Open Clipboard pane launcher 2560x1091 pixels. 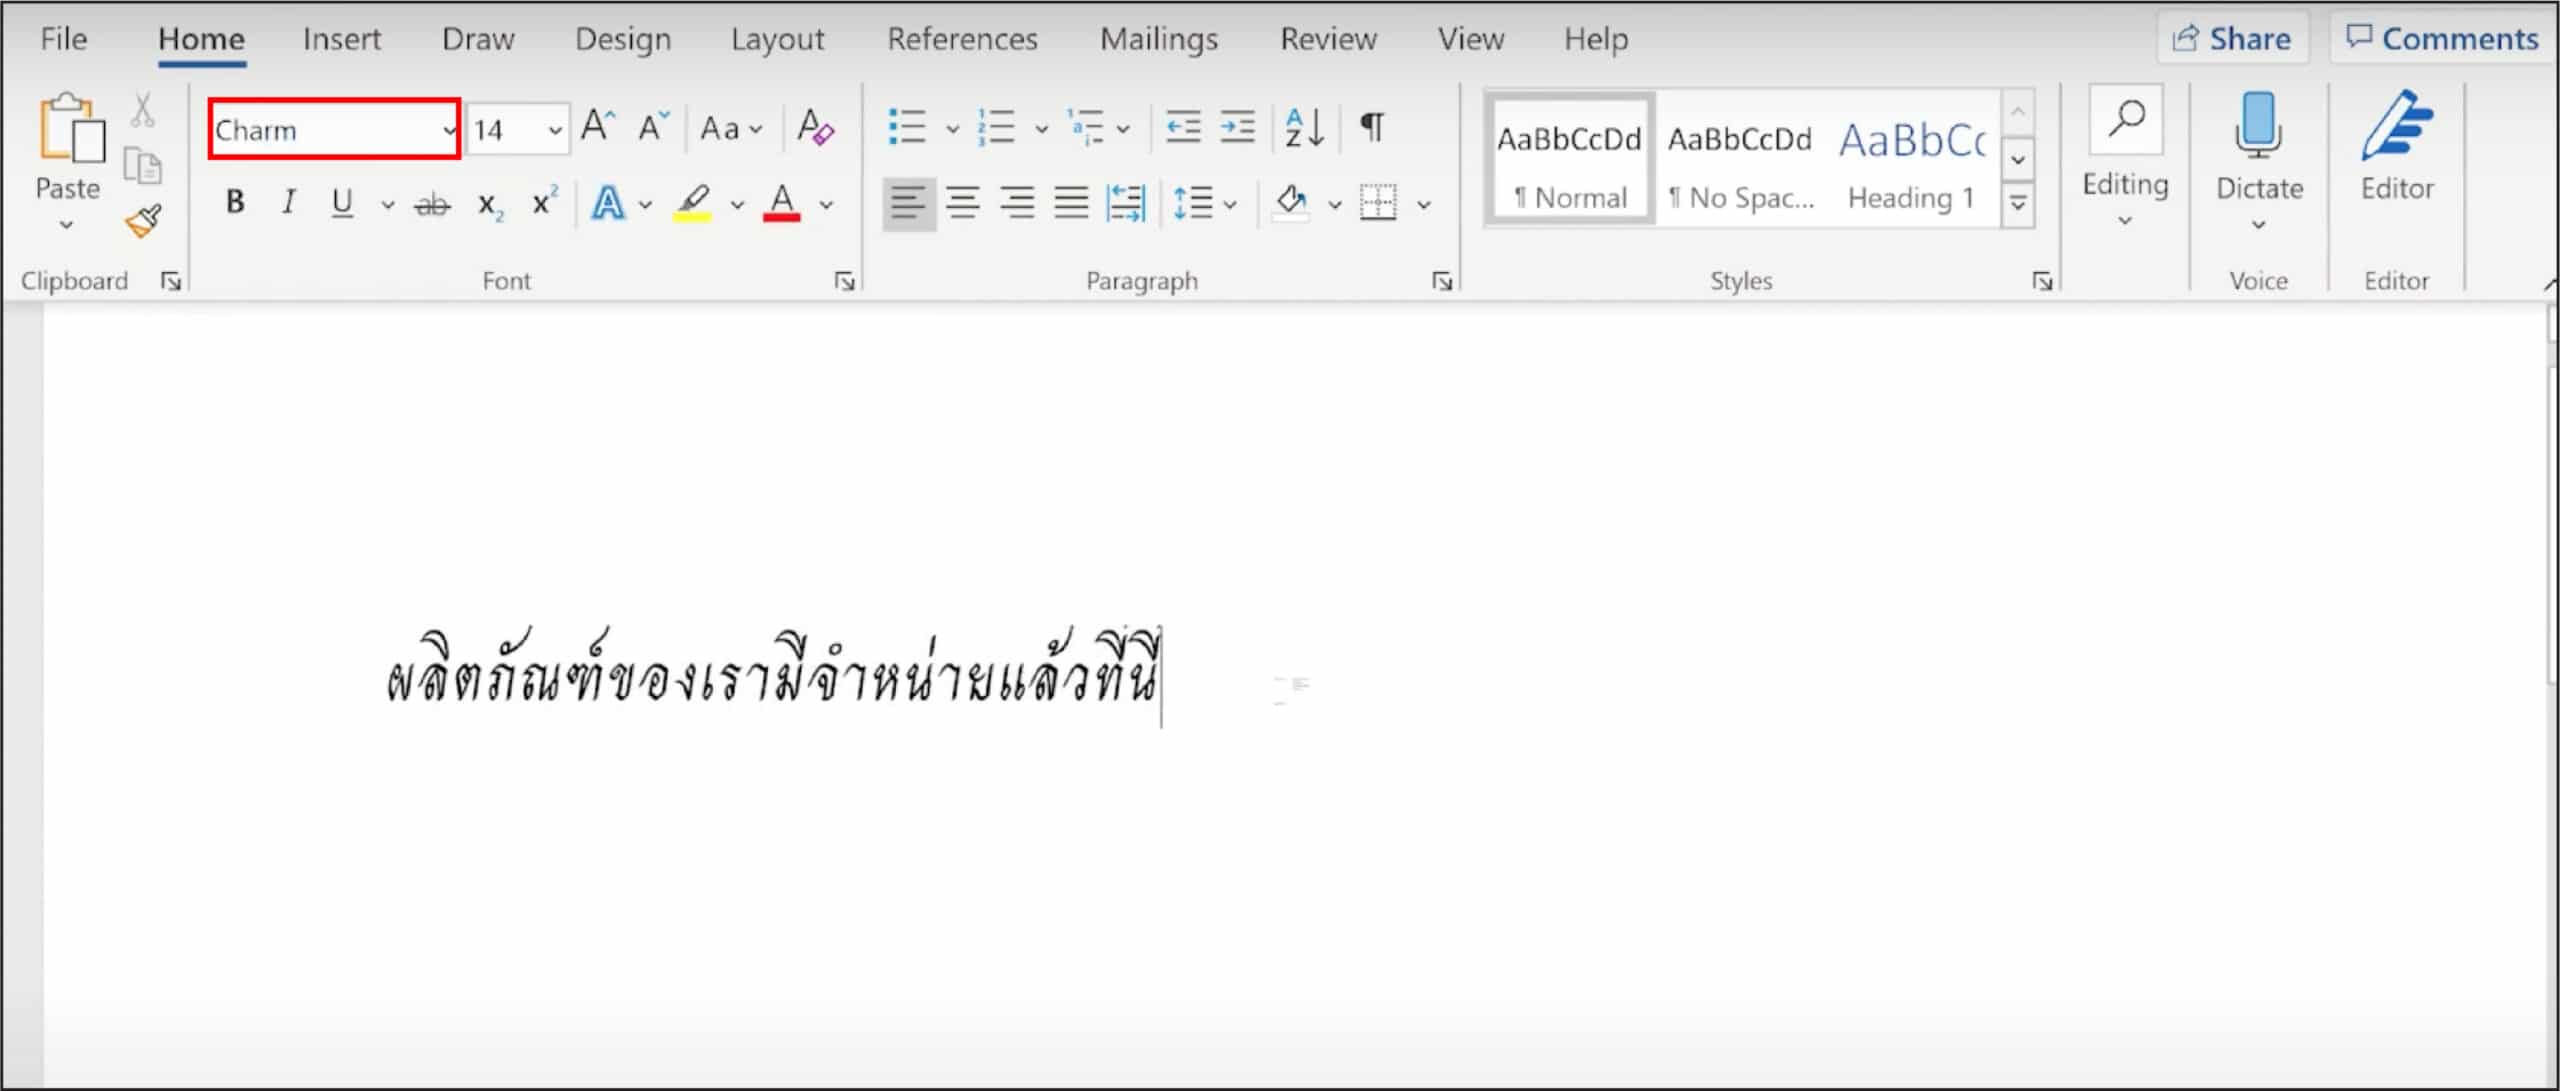pos(171,282)
